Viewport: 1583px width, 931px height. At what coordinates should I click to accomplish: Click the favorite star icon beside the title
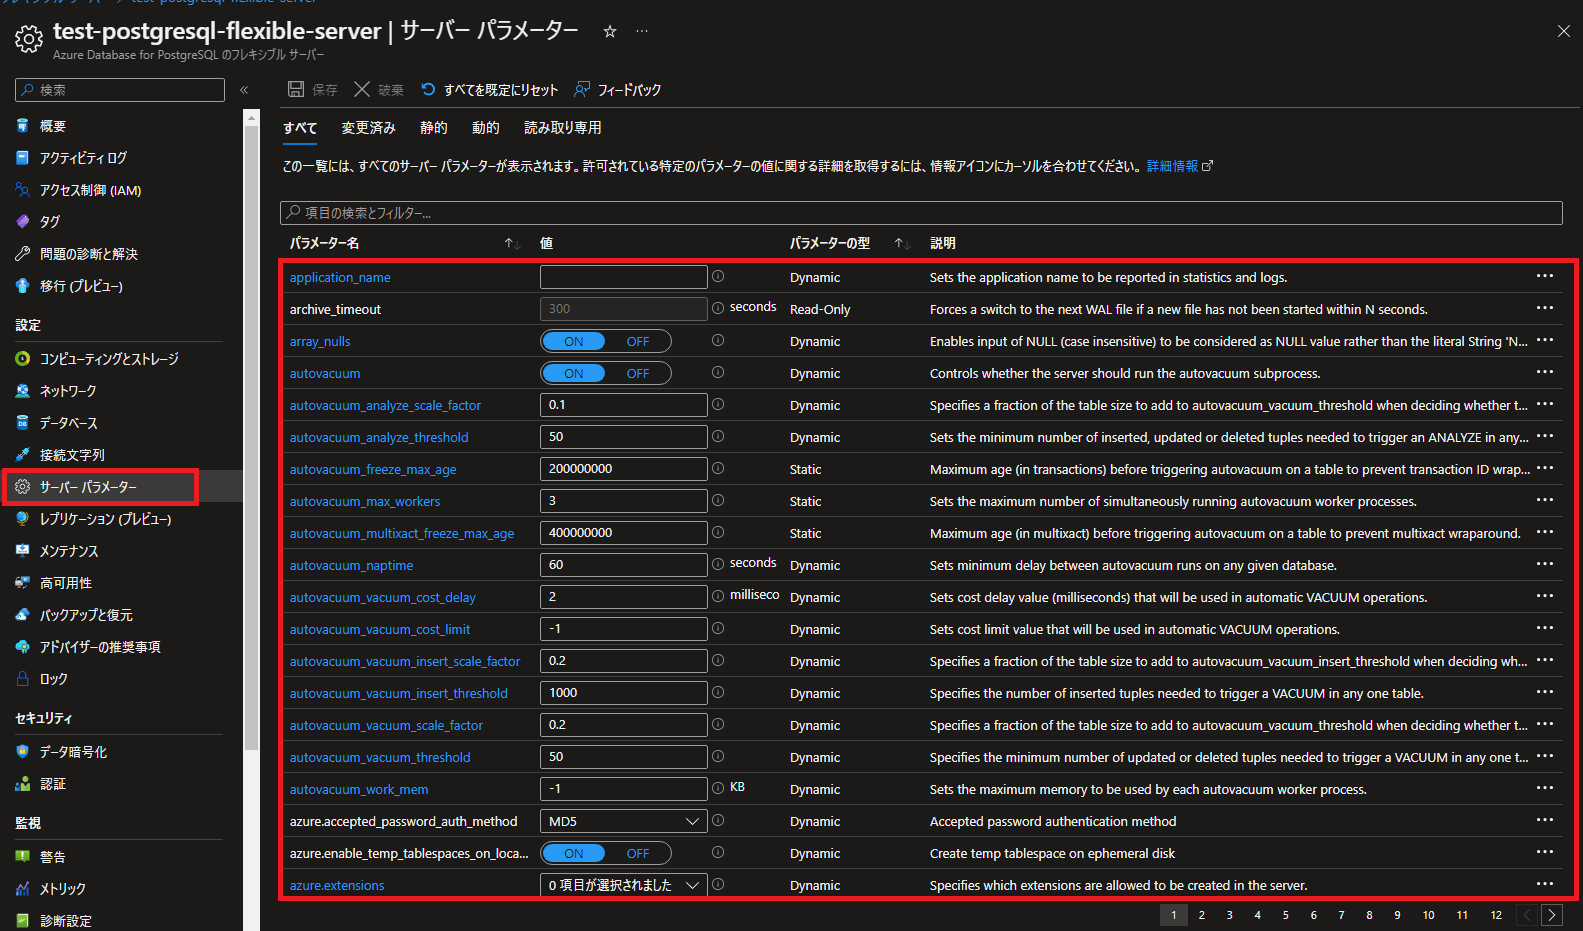(x=610, y=31)
